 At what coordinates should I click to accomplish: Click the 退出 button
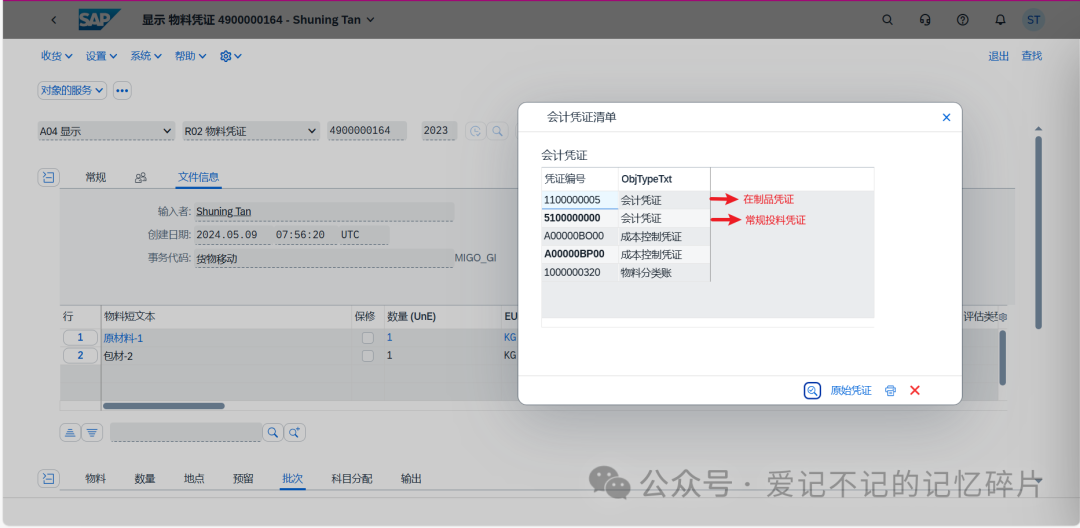(999, 56)
